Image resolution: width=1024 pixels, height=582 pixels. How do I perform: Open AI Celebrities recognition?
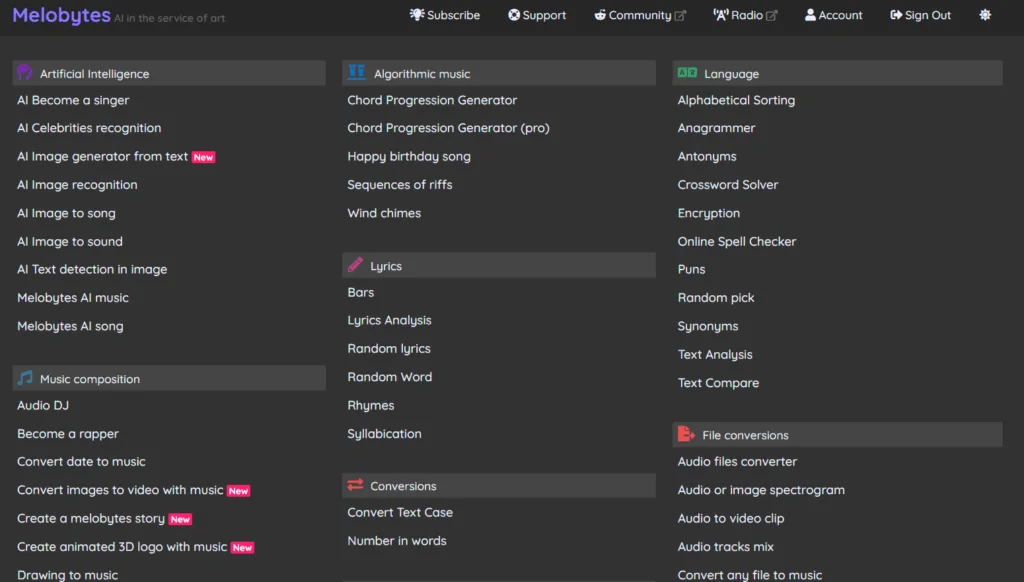[x=89, y=128]
